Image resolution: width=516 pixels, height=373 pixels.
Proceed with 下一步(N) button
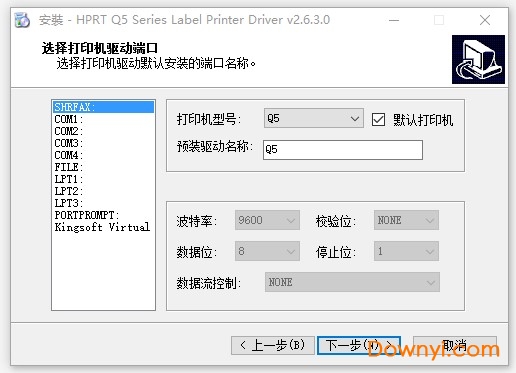(x=359, y=345)
